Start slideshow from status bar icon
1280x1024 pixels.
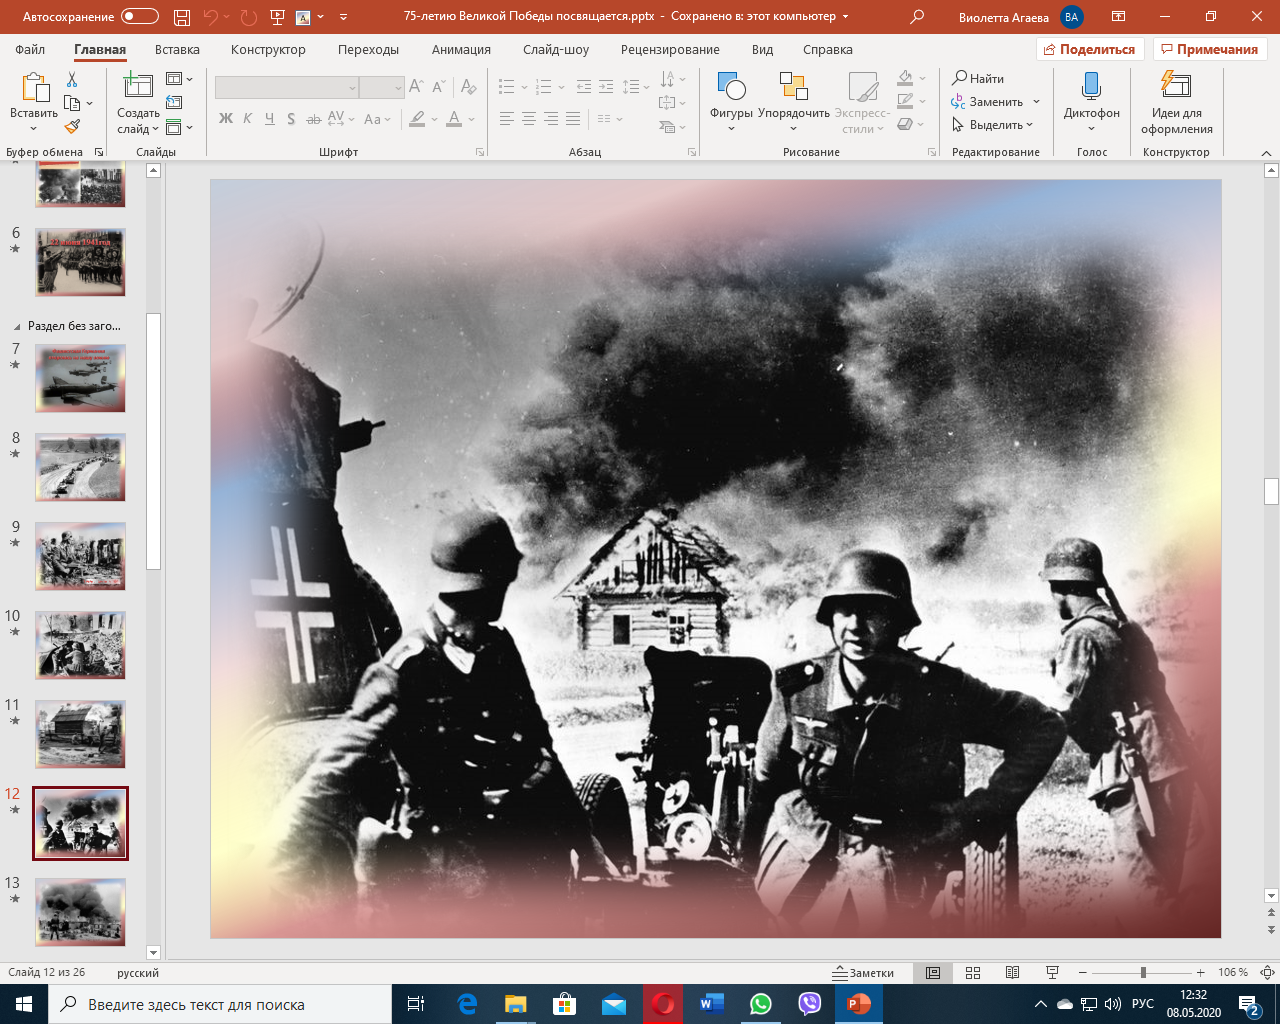click(x=1052, y=973)
